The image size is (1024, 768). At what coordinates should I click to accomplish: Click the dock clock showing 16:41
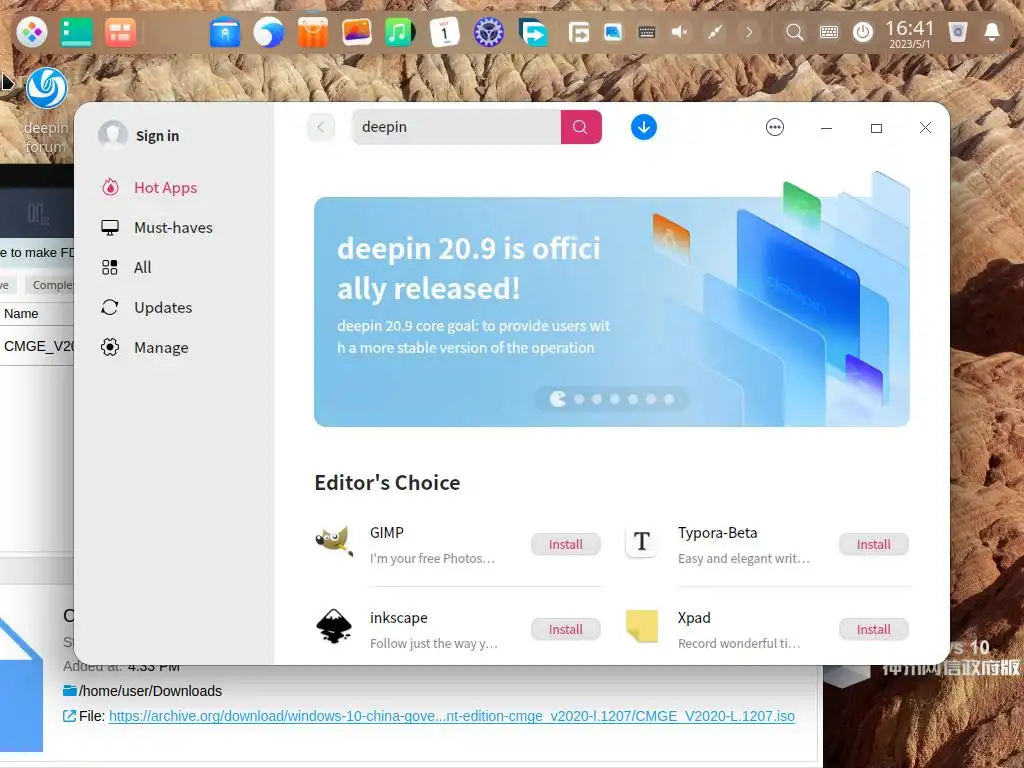pos(910,33)
